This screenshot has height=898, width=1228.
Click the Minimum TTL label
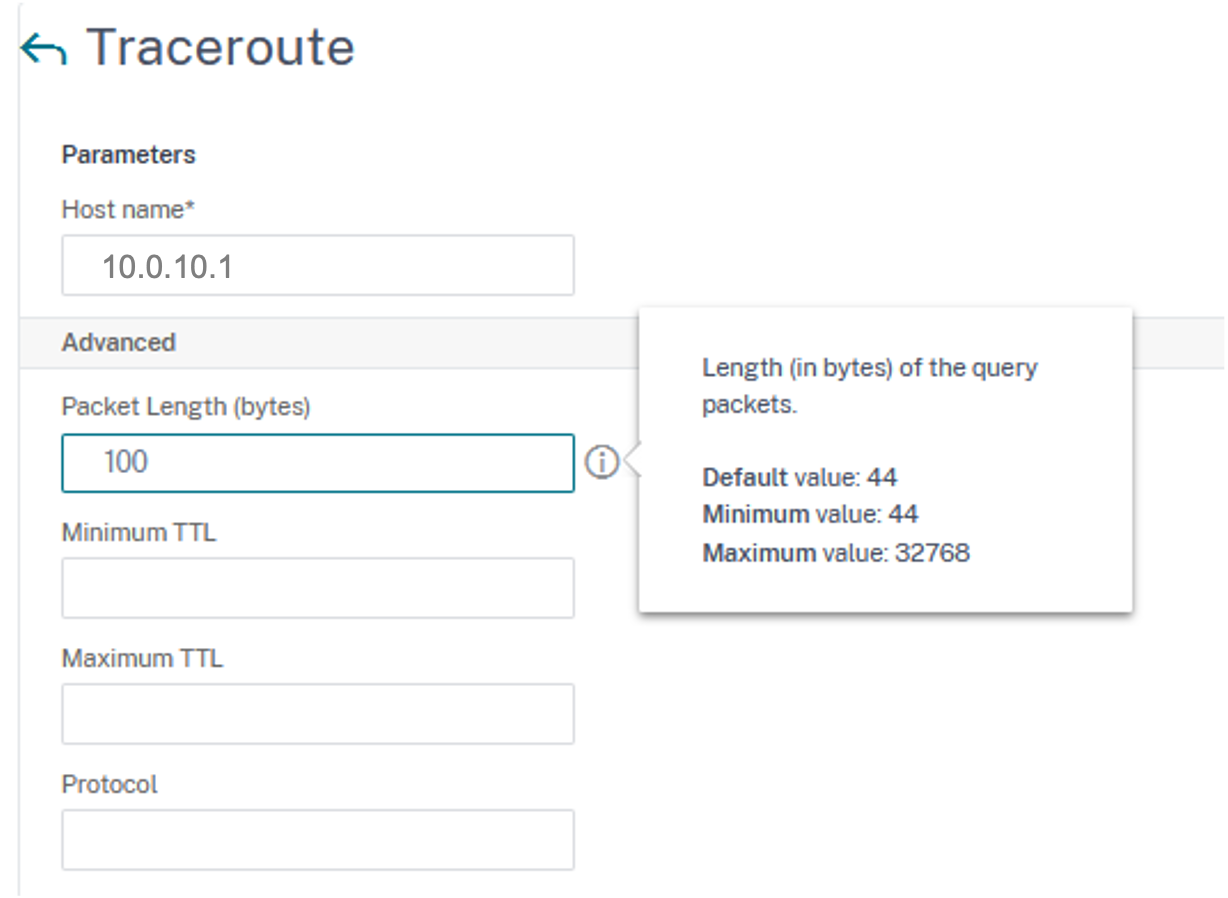point(139,532)
